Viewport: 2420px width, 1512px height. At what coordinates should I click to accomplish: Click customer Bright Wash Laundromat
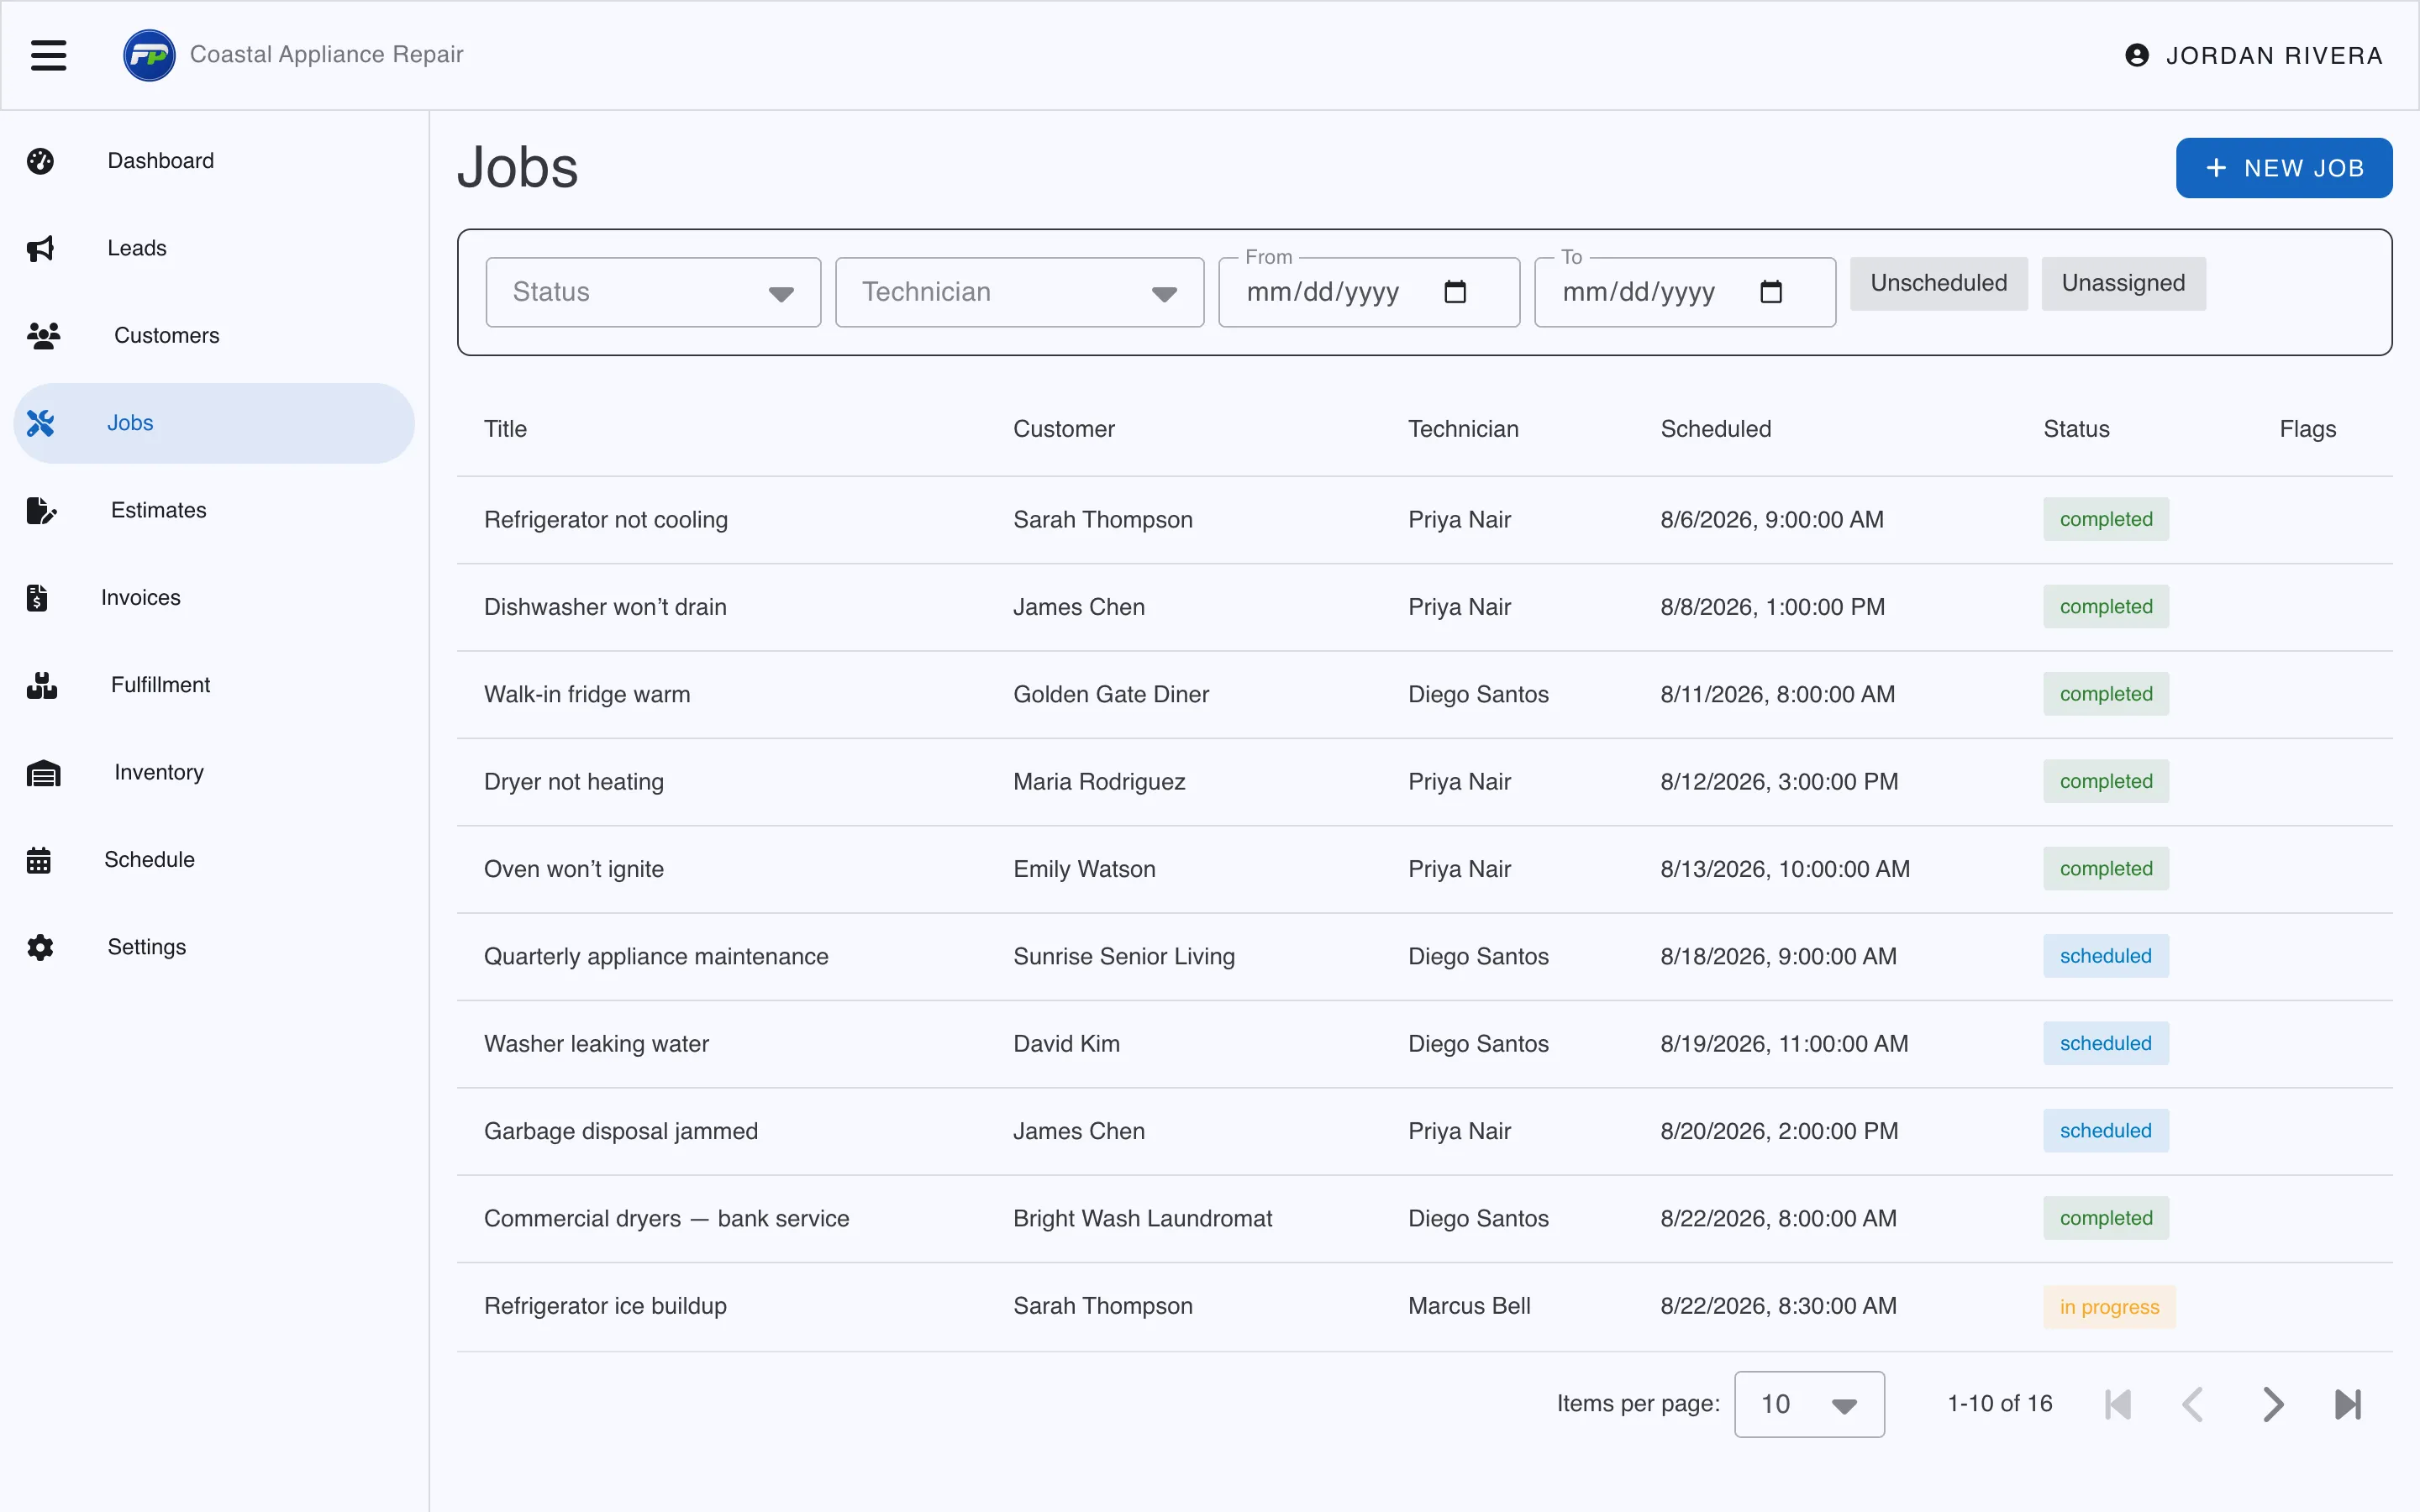(1142, 1218)
